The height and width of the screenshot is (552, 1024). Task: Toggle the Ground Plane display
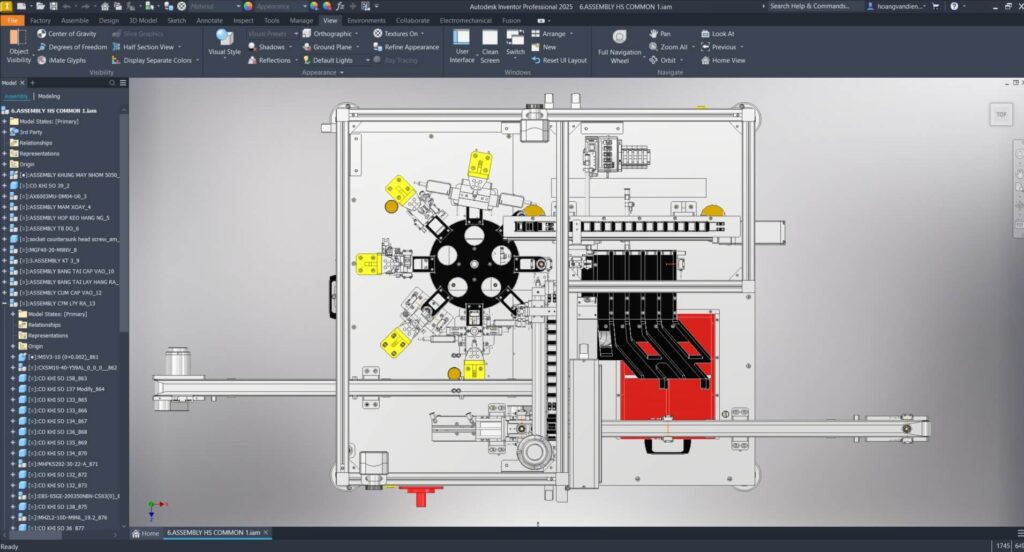click(327, 47)
